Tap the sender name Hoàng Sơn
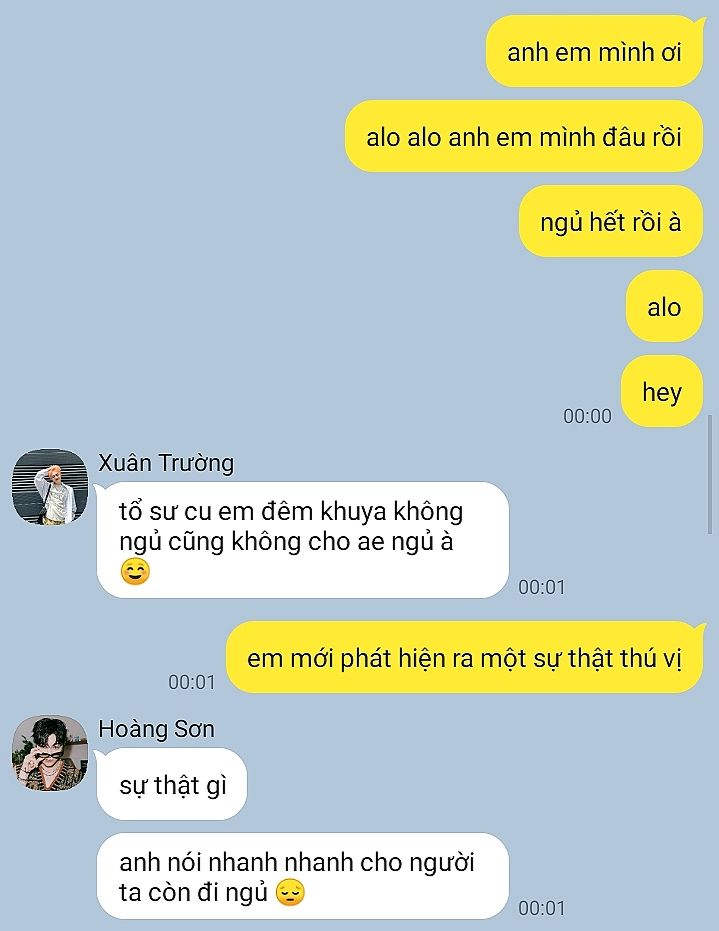719x931 pixels. coord(156,729)
